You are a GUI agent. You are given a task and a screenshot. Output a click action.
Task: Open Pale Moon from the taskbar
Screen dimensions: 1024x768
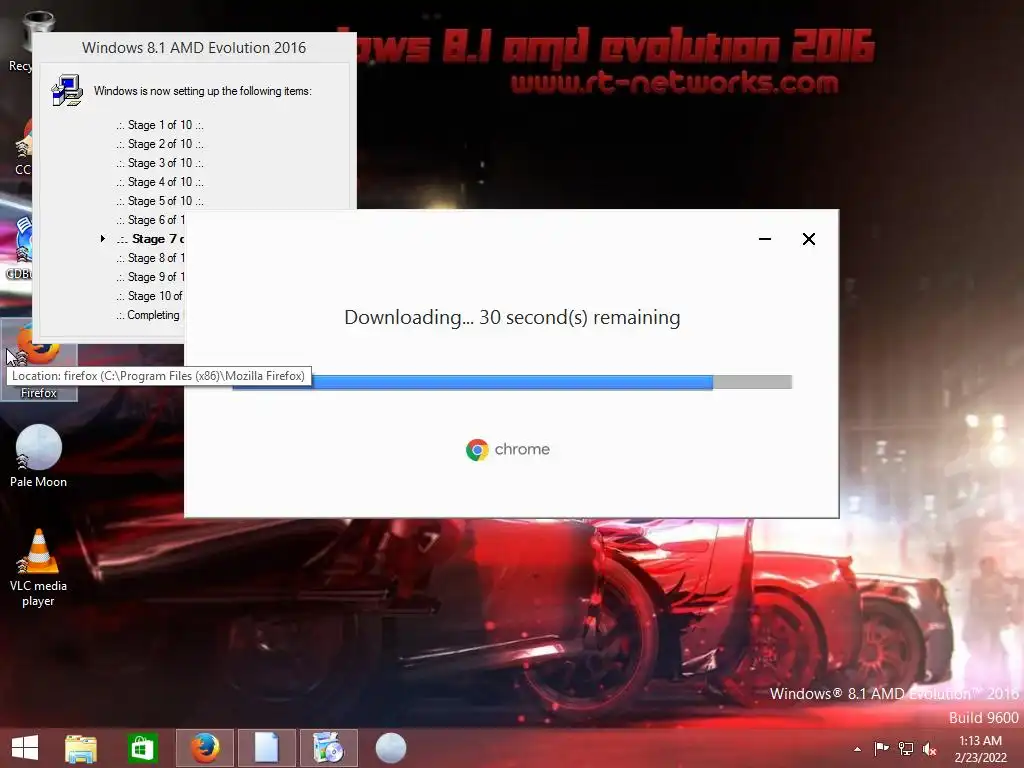click(x=391, y=748)
